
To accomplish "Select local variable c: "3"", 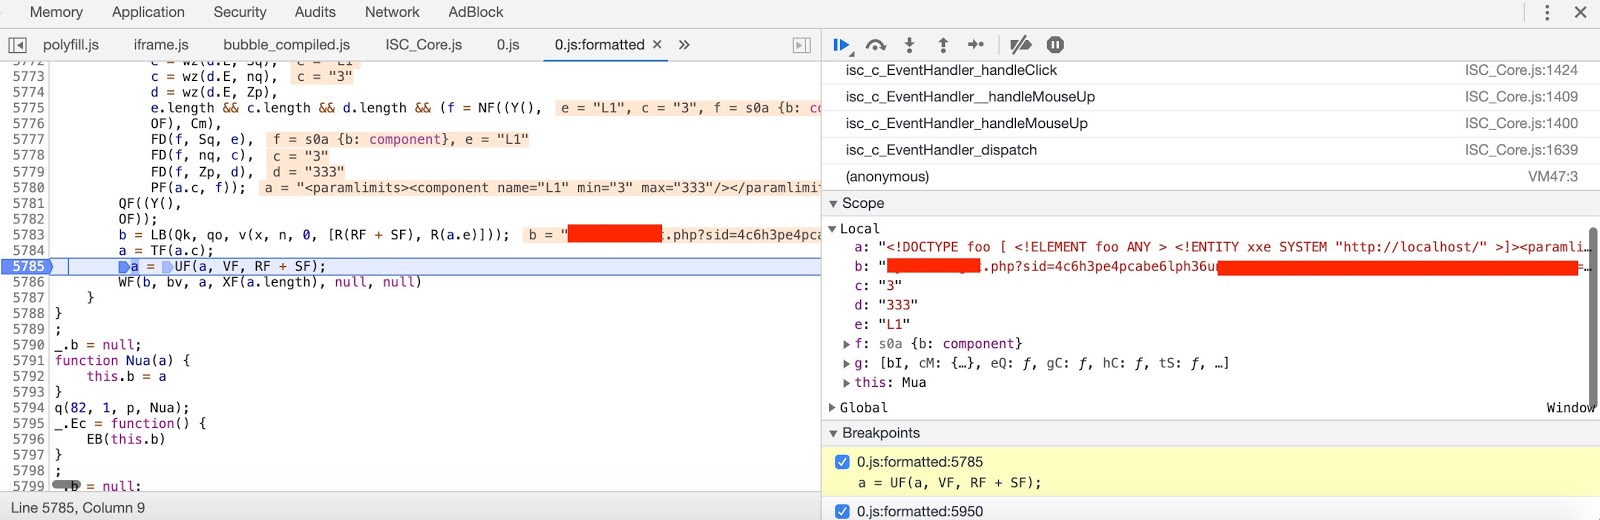I will click(878, 285).
